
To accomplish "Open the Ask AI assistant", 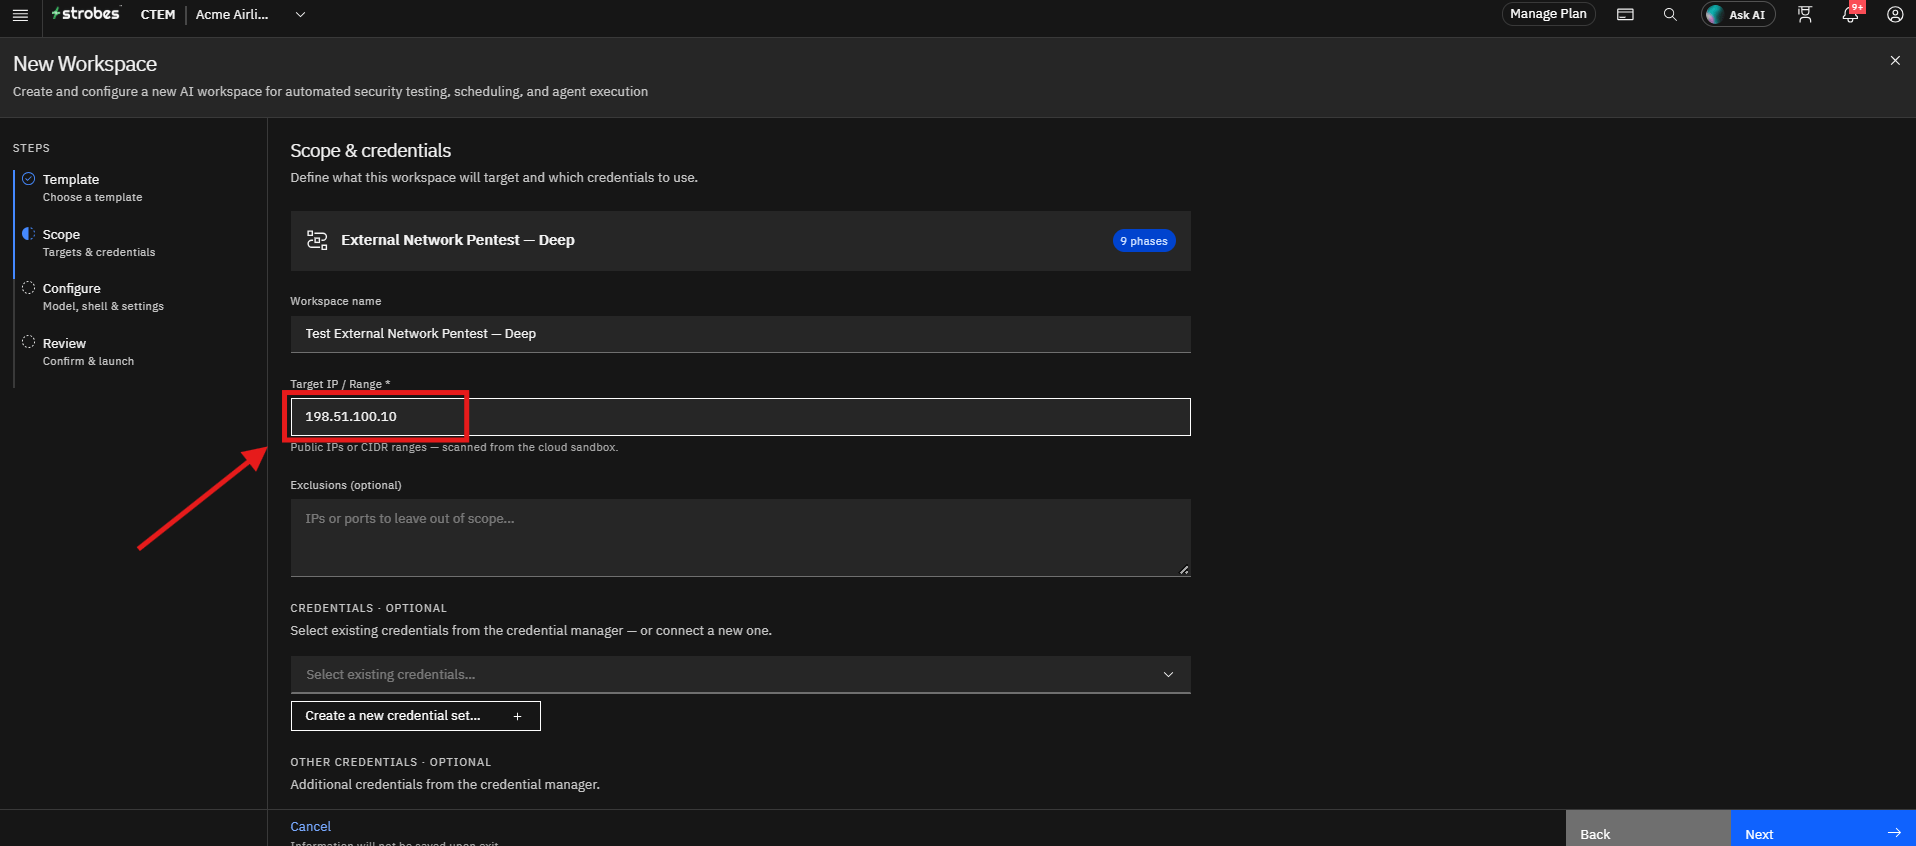I will (x=1738, y=15).
